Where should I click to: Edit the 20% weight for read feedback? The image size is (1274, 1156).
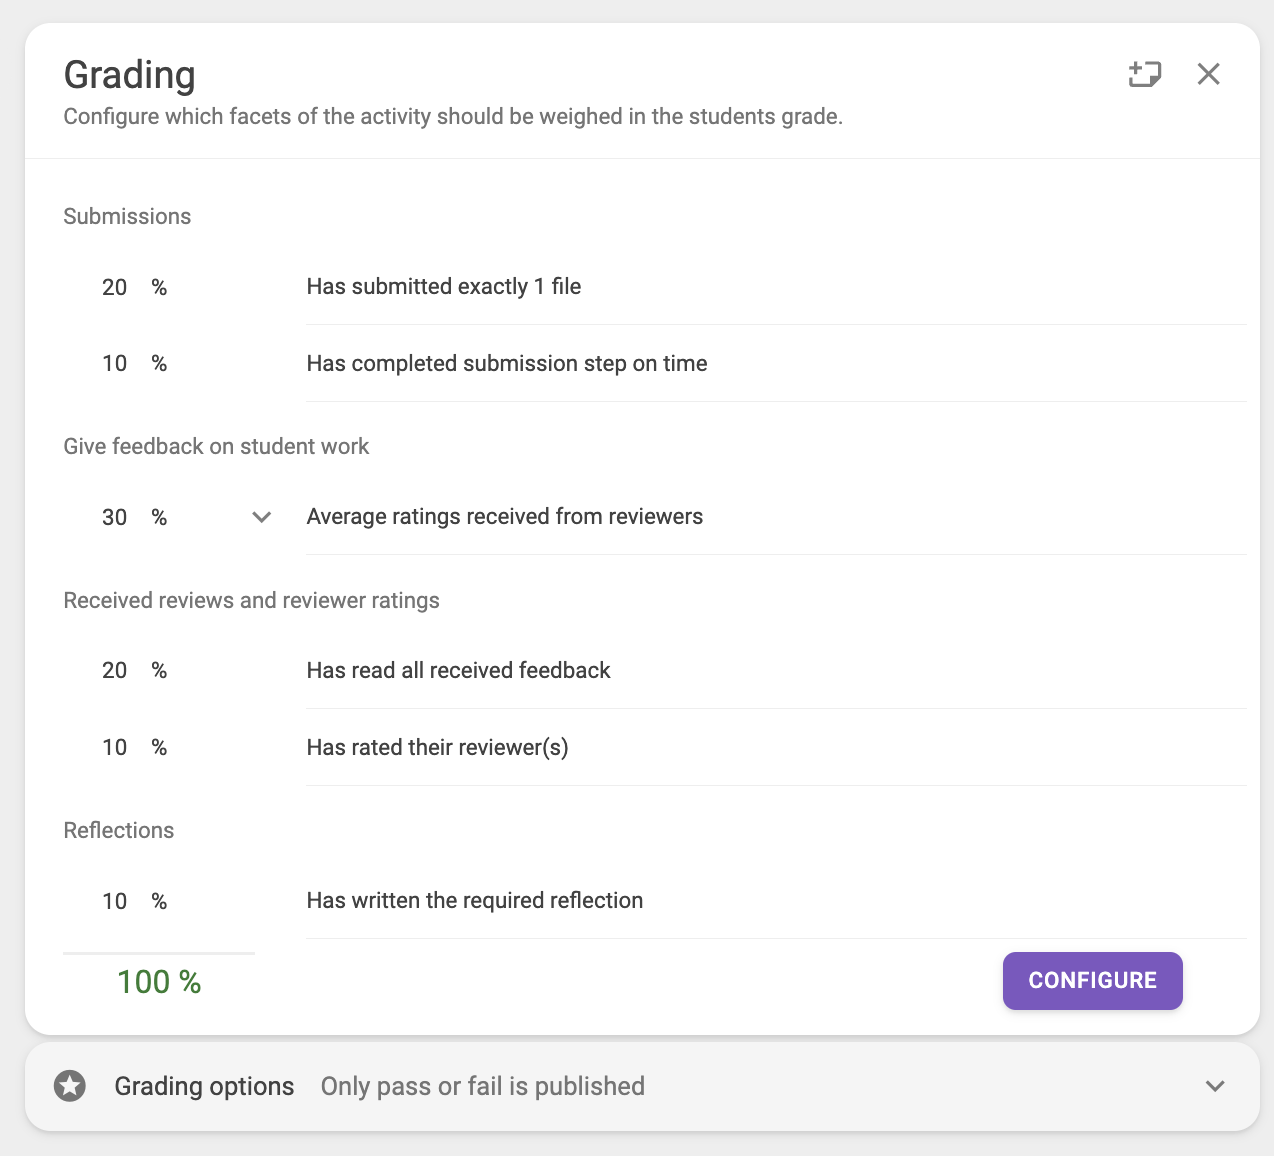click(x=116, y=671)
